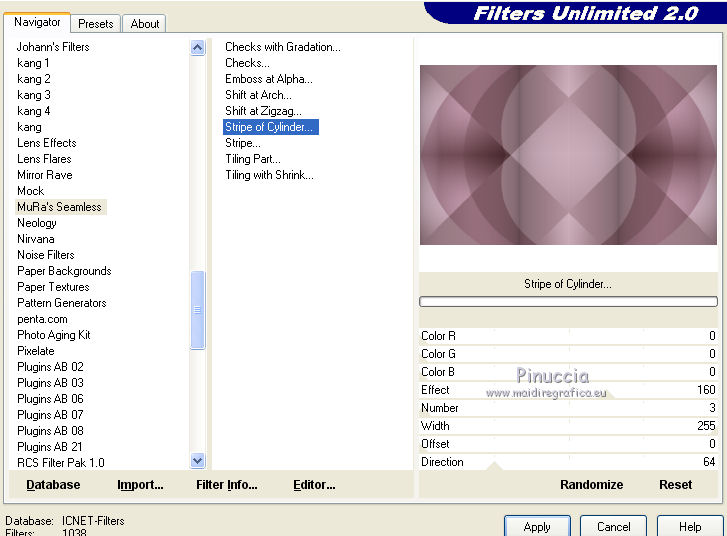Adjust the Offset slider
This screenshot has width=727, height=536.
568,444
